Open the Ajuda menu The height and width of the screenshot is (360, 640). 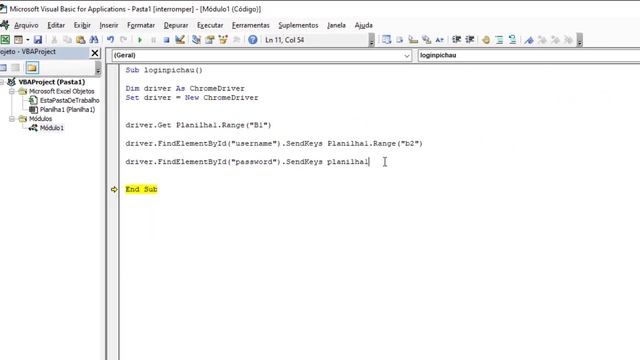363,25
